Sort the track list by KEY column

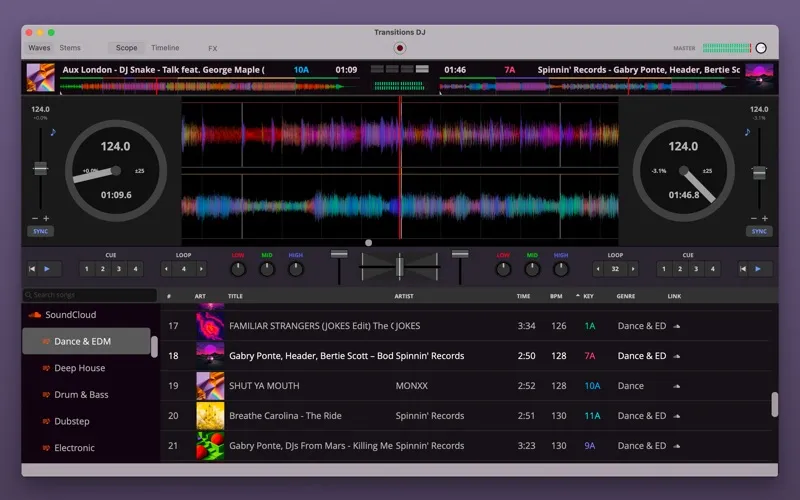click(588, 296)
